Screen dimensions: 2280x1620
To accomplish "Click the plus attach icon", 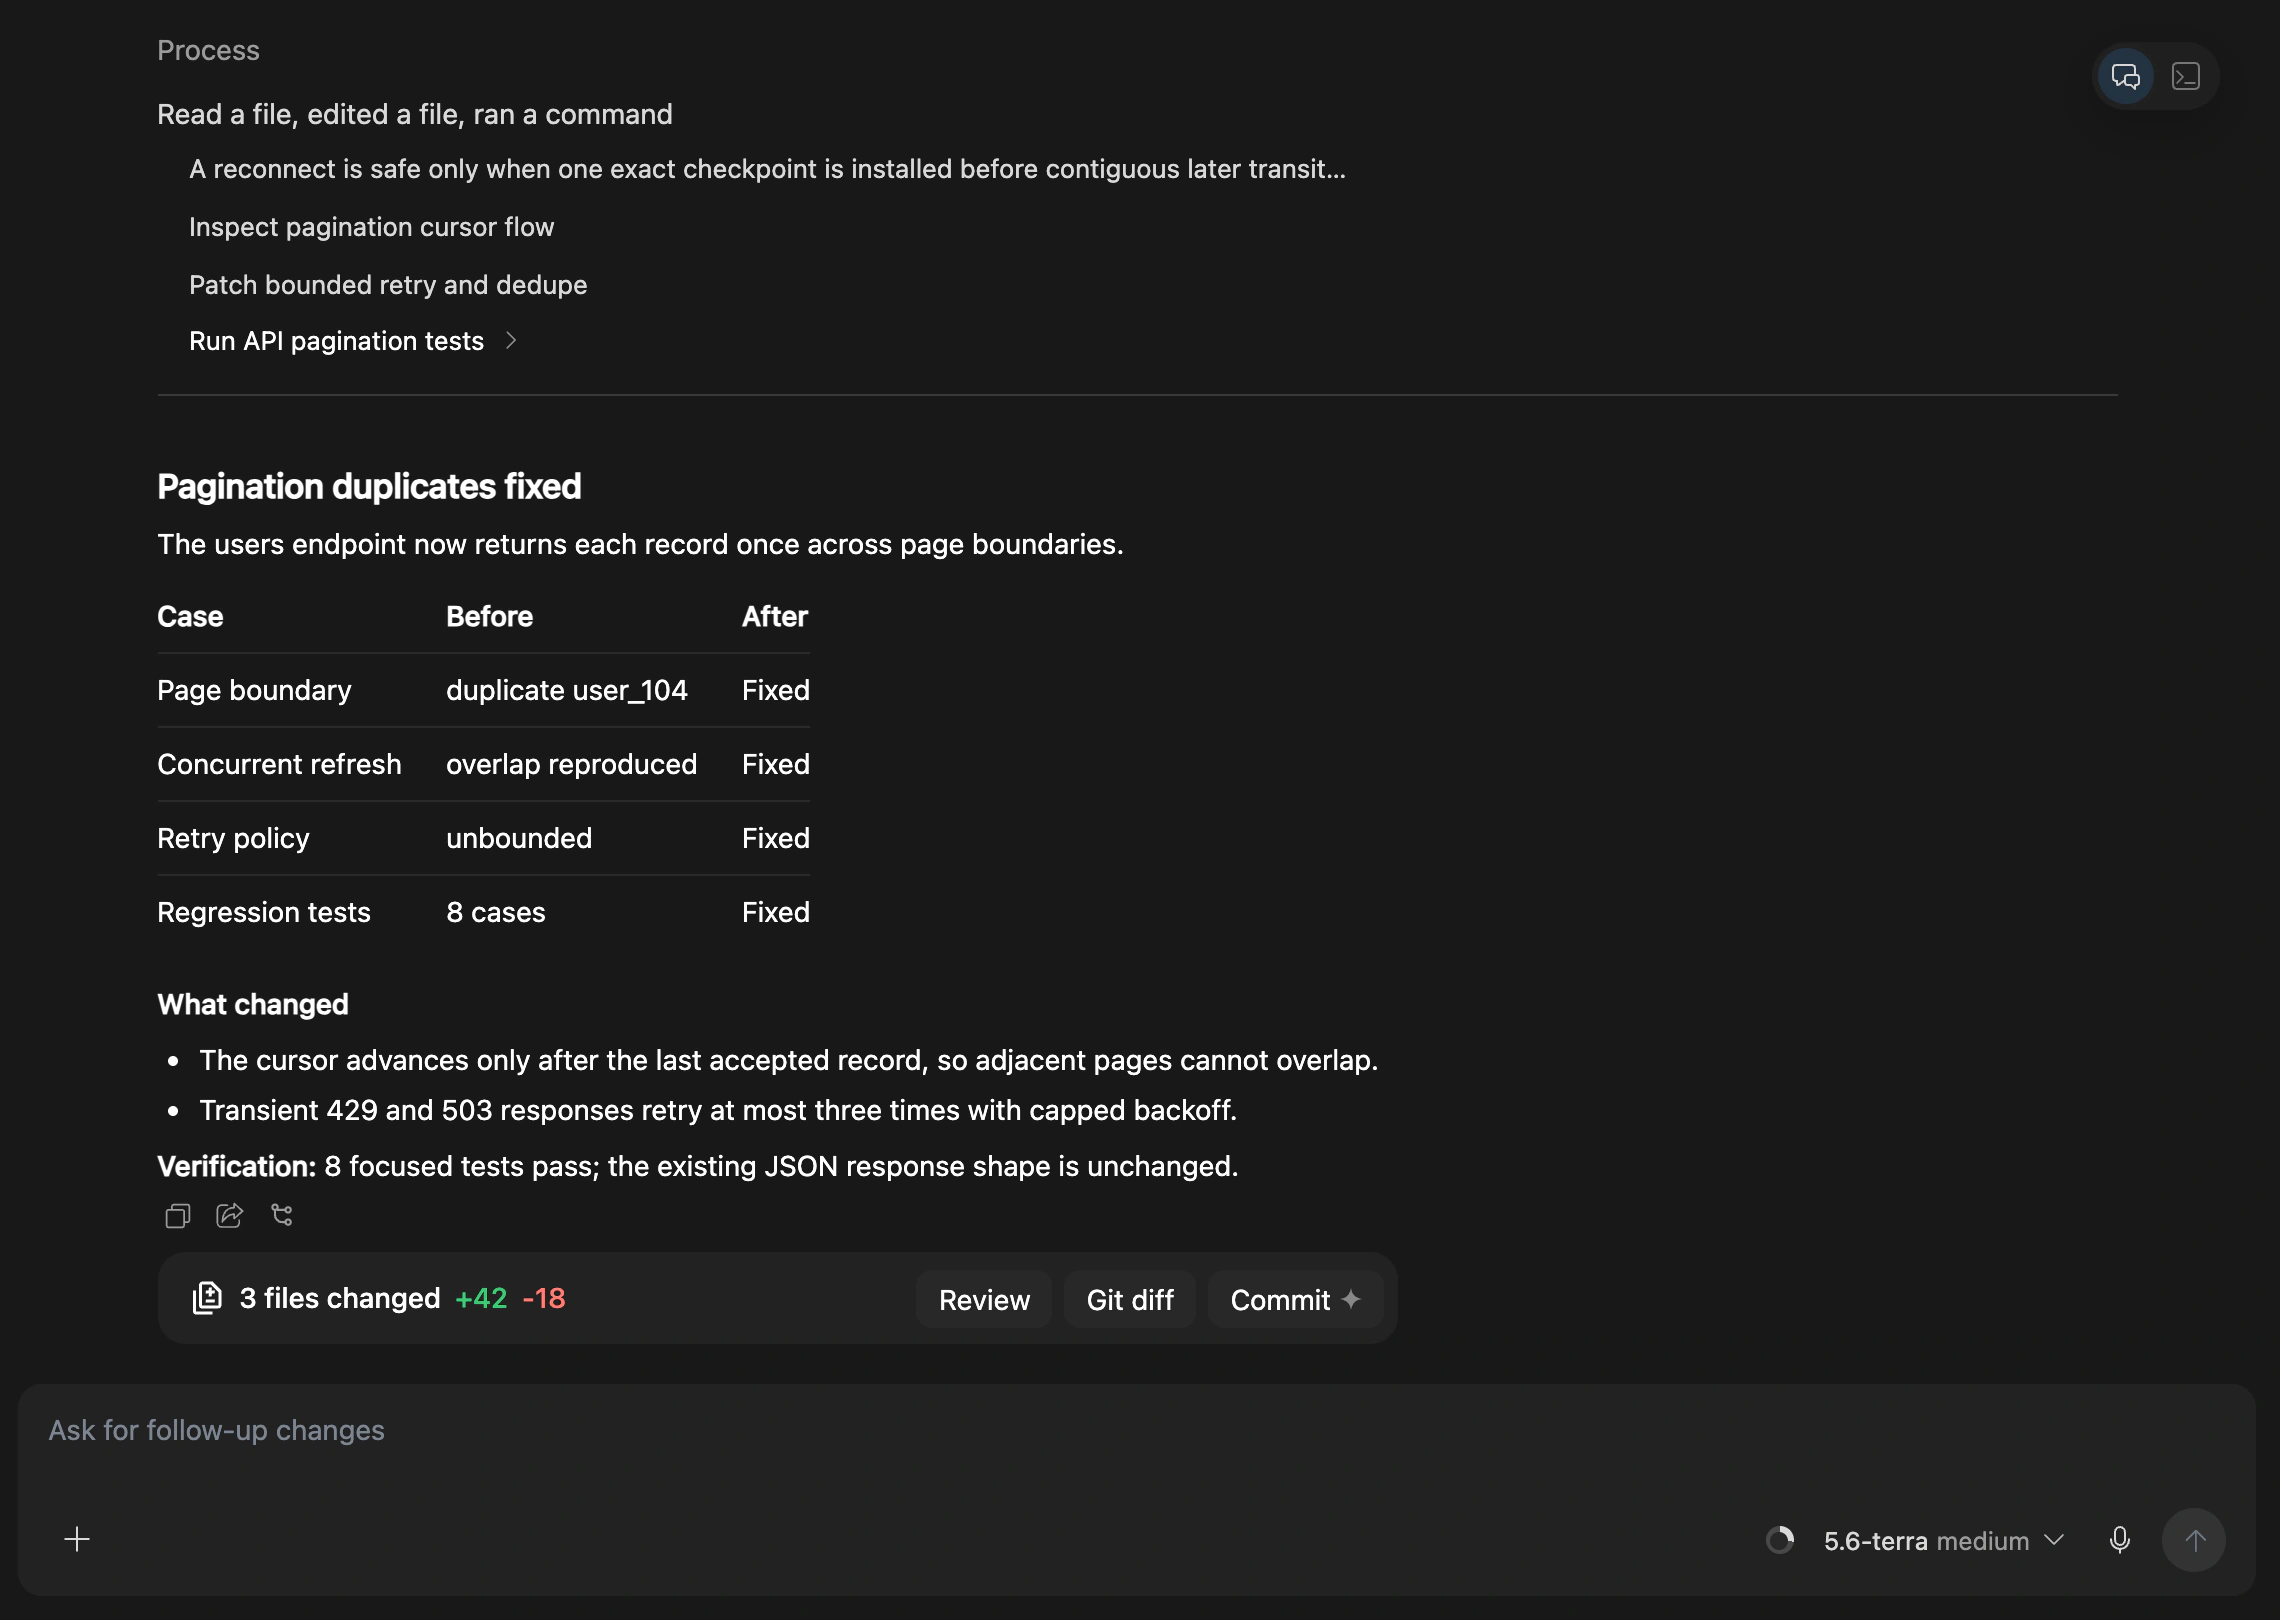I will pyautogui.click(x=77, y=1539).
